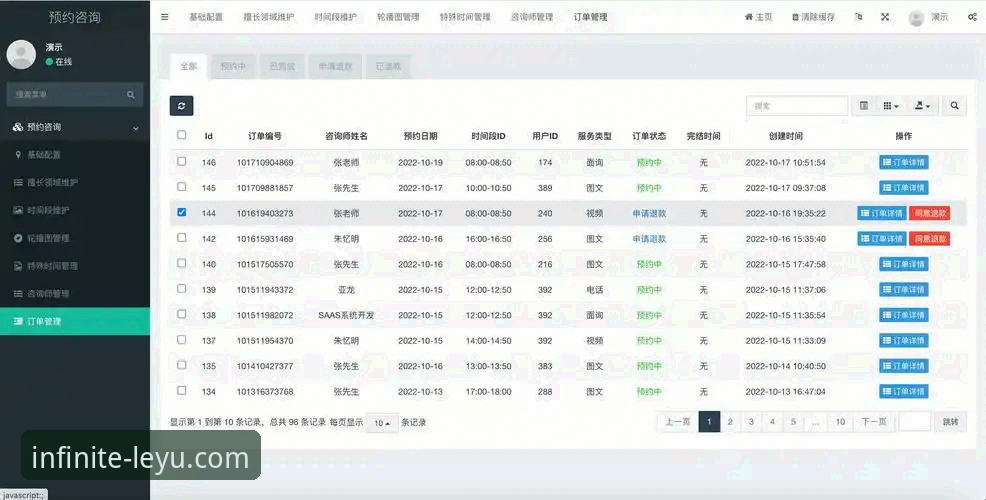Check the row 134 checkbox
986x500 pixels.
coord(182,391)
